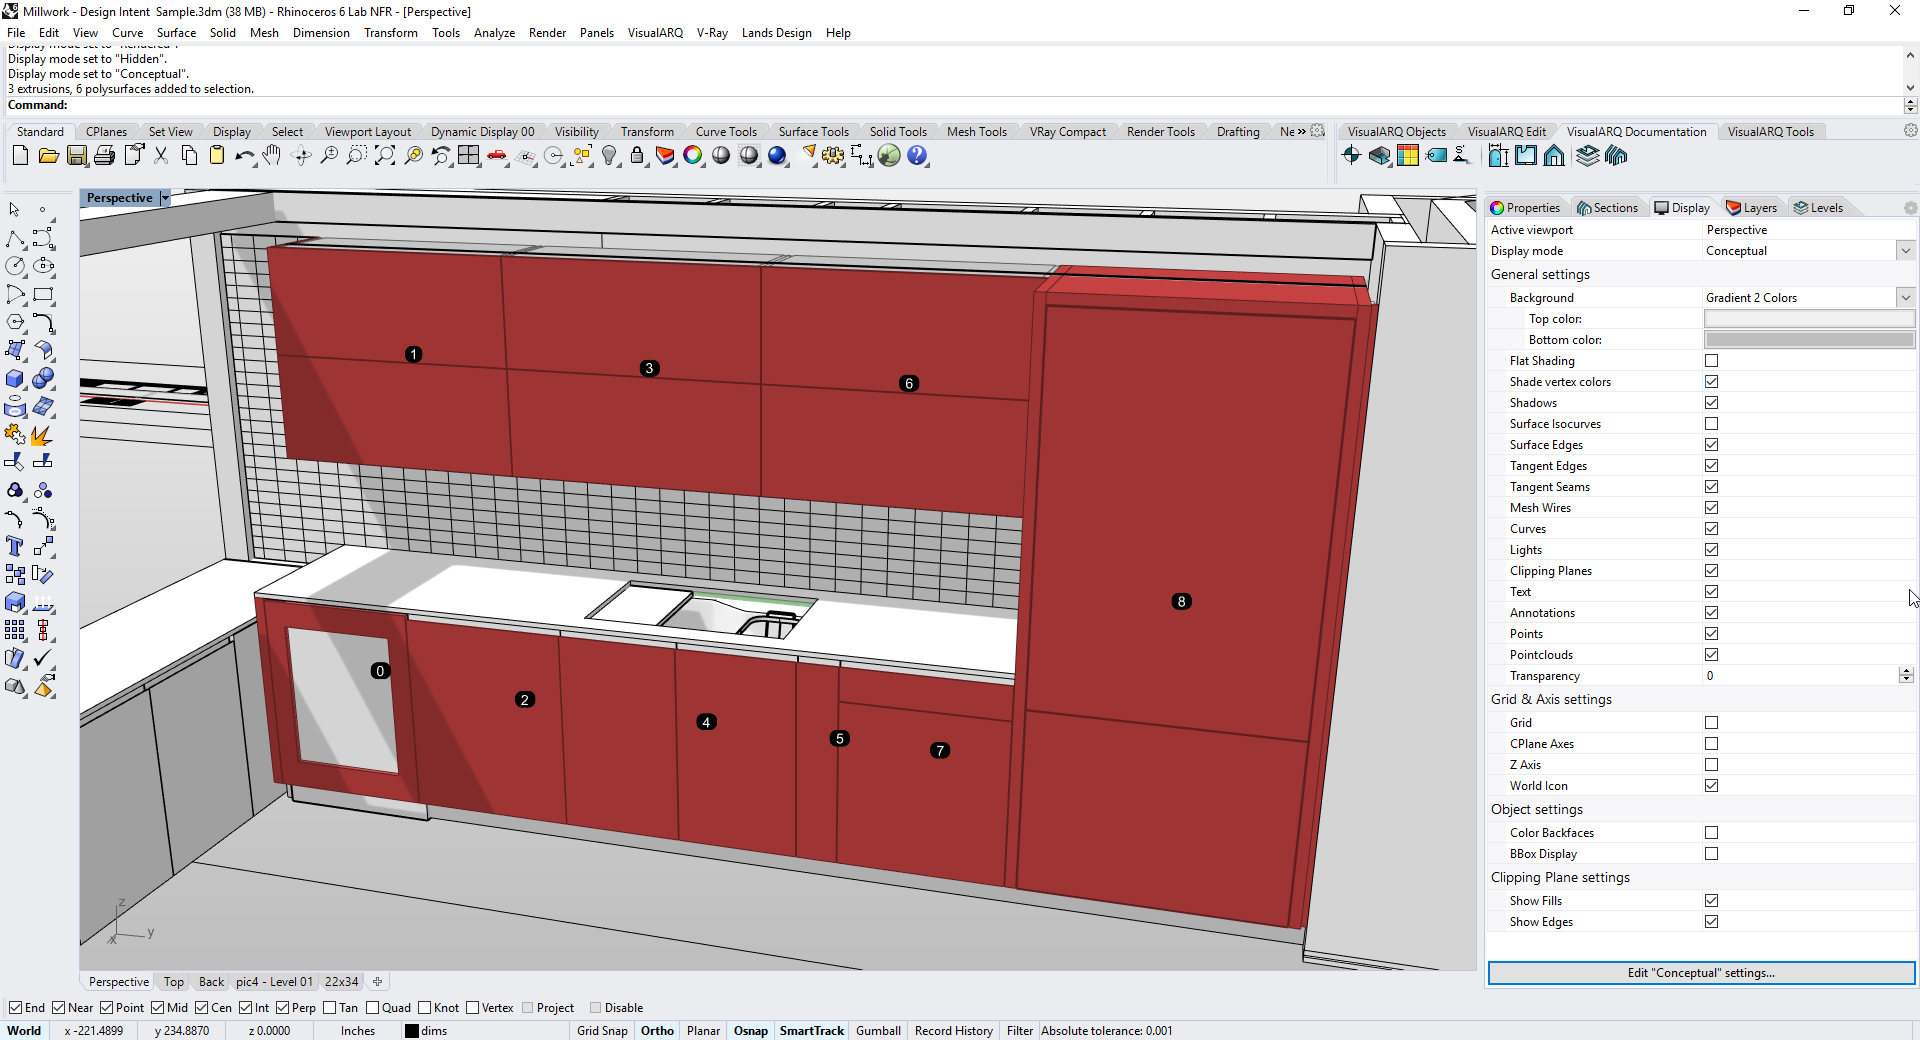Open the Background gradient dropdown
Image resolution: width=1920 pixels, height=1040 pixels.
(x=1905, y=298)
